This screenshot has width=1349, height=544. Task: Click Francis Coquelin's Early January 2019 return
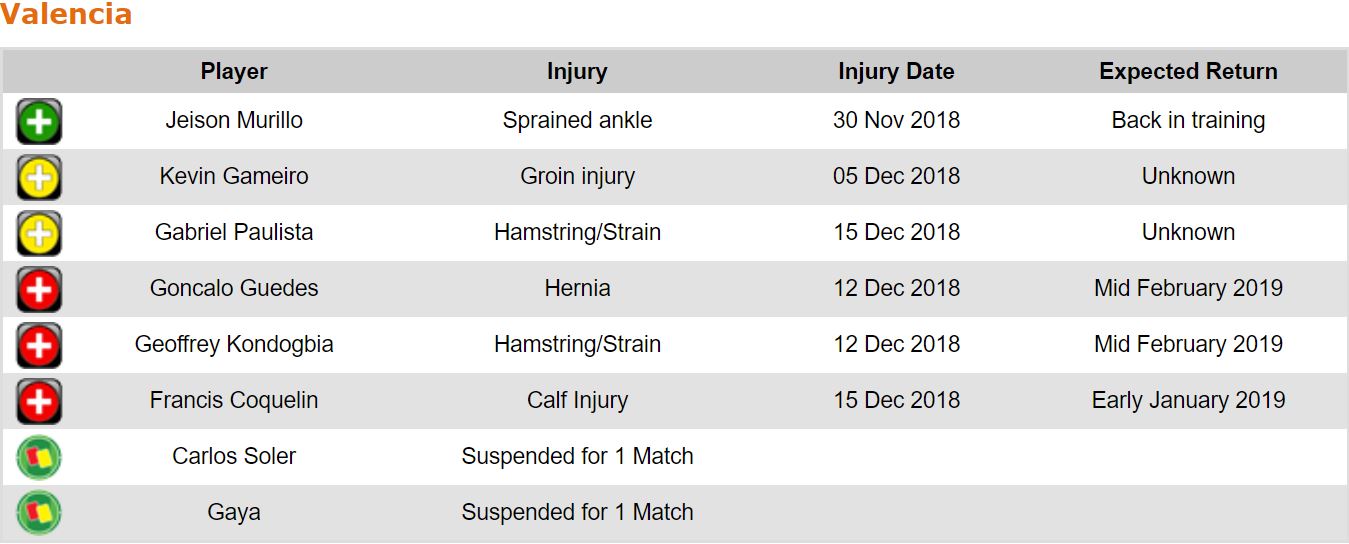[1188, 400]
